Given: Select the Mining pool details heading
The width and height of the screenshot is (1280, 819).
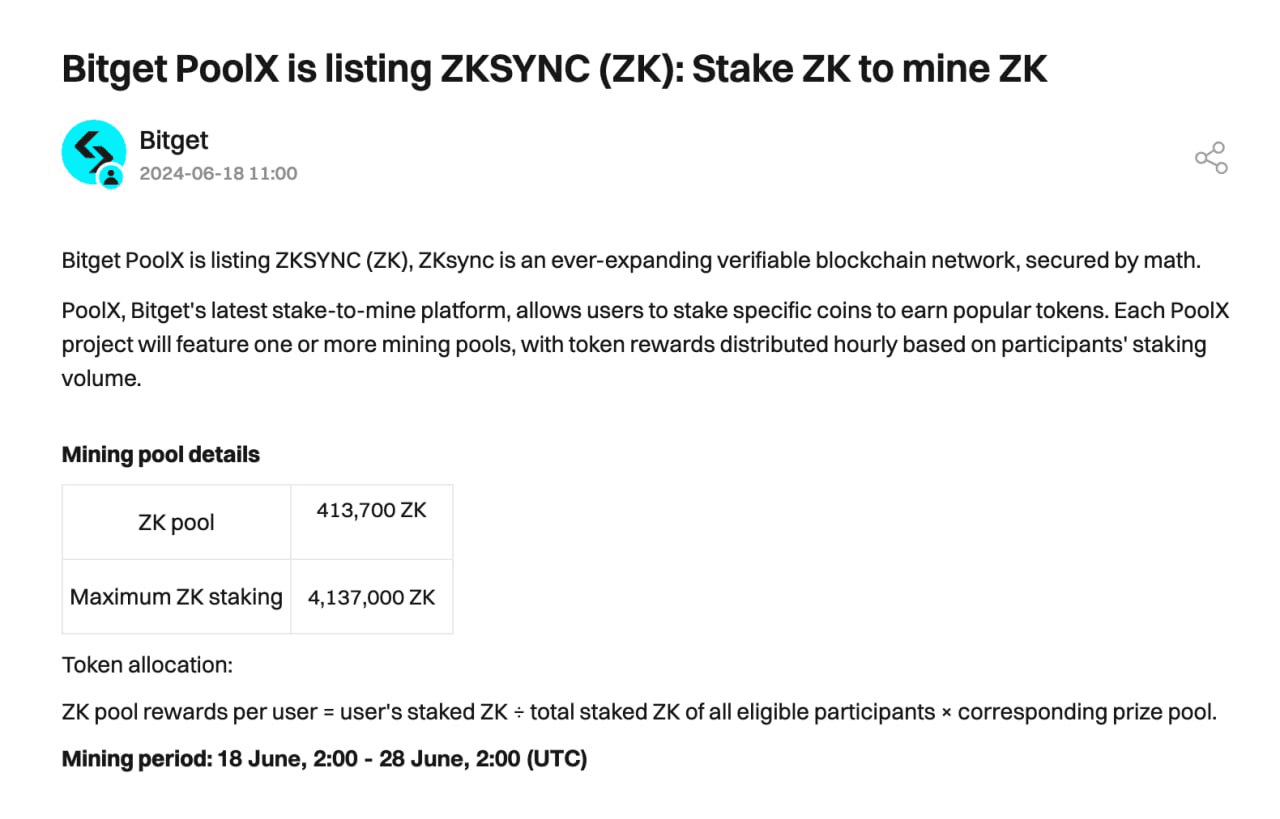Looking at the screenshot, I should coord(161,455).
